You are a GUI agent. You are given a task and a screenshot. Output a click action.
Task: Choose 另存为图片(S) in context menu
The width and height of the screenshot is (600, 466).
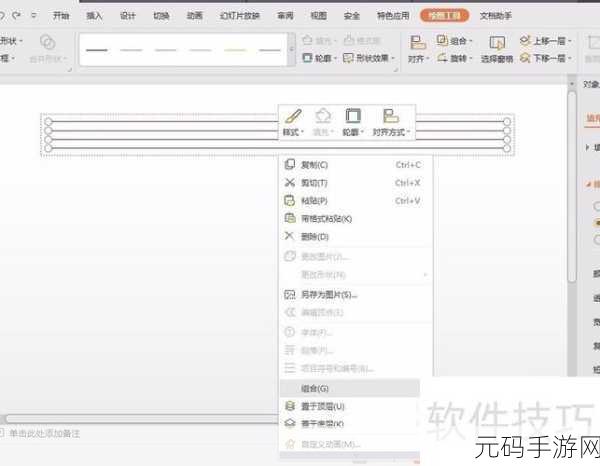pyautogui.click(x=353, y=295)
